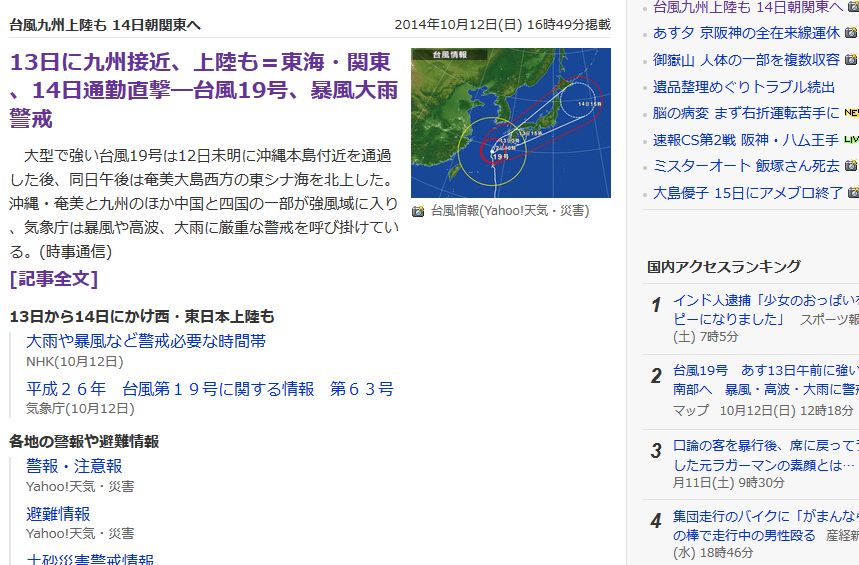
Task: Open 土砂災害警戒情報 link
Action: click(x=90, y=559)
